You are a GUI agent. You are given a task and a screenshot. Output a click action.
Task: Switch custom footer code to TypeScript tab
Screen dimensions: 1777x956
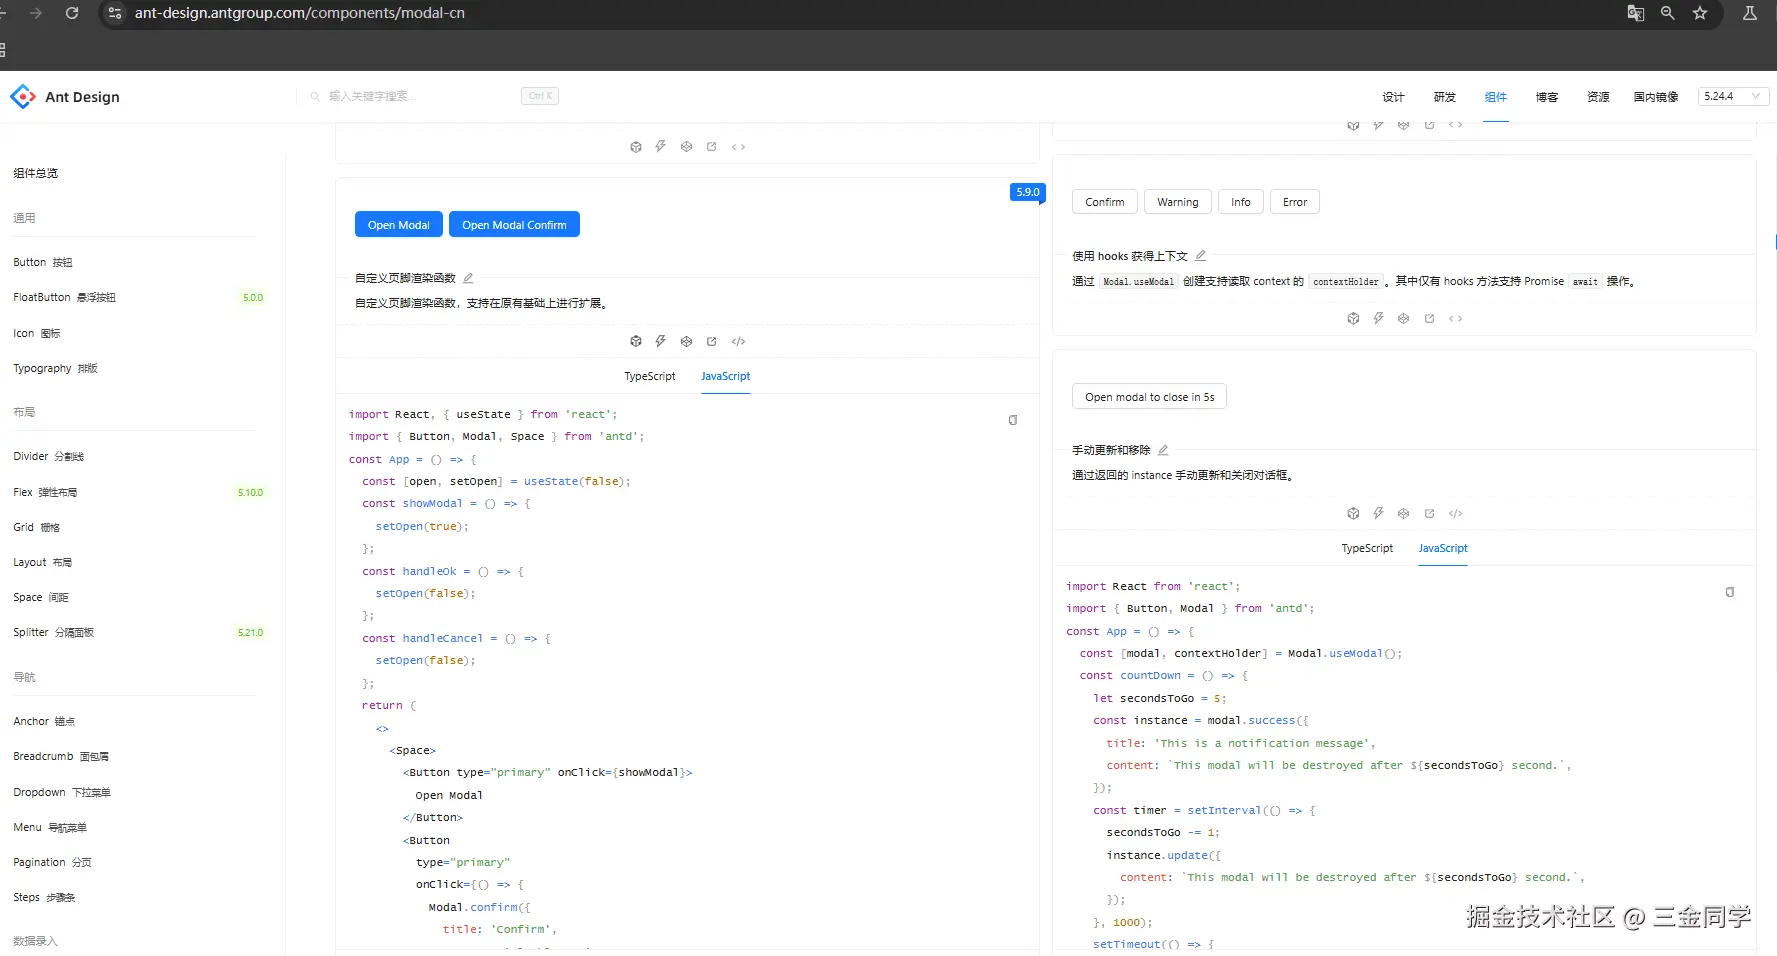[650, 376]
